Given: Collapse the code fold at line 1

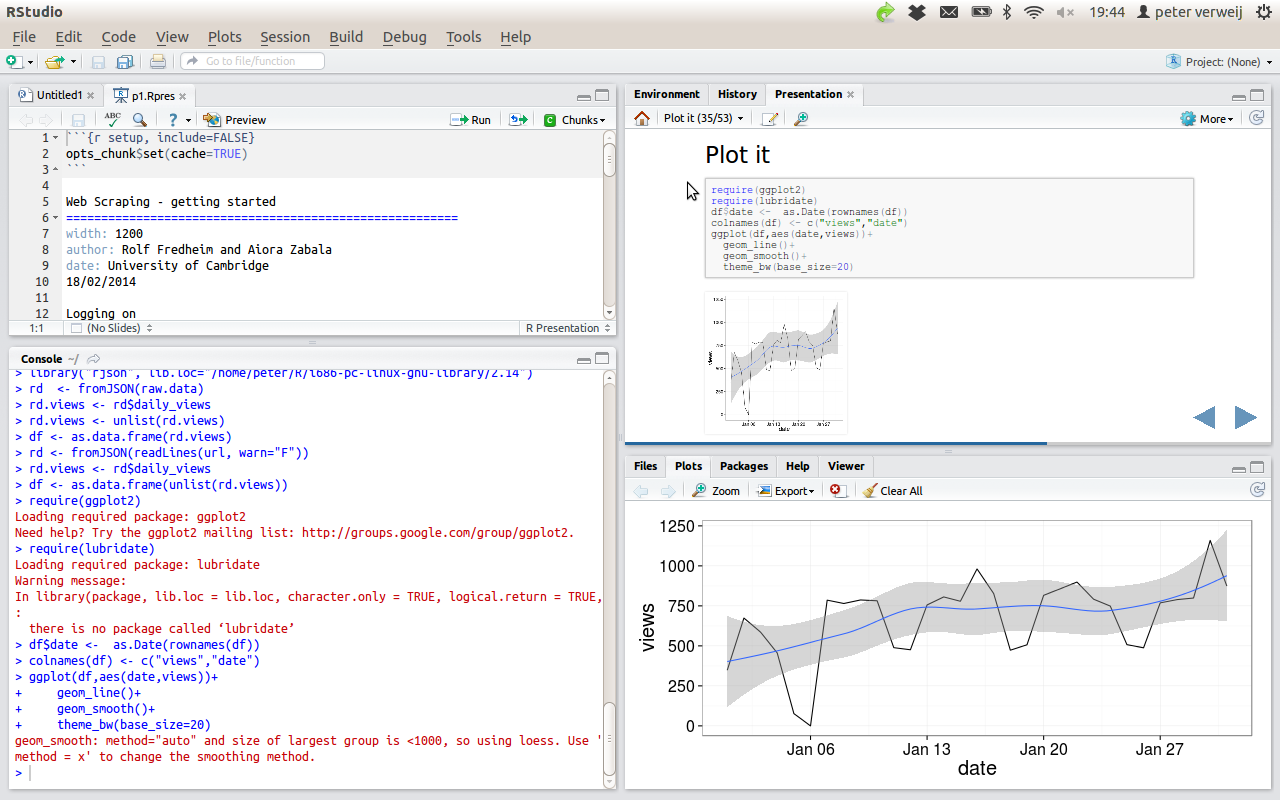Looking at the screenshot, I should tap(55, 138).
